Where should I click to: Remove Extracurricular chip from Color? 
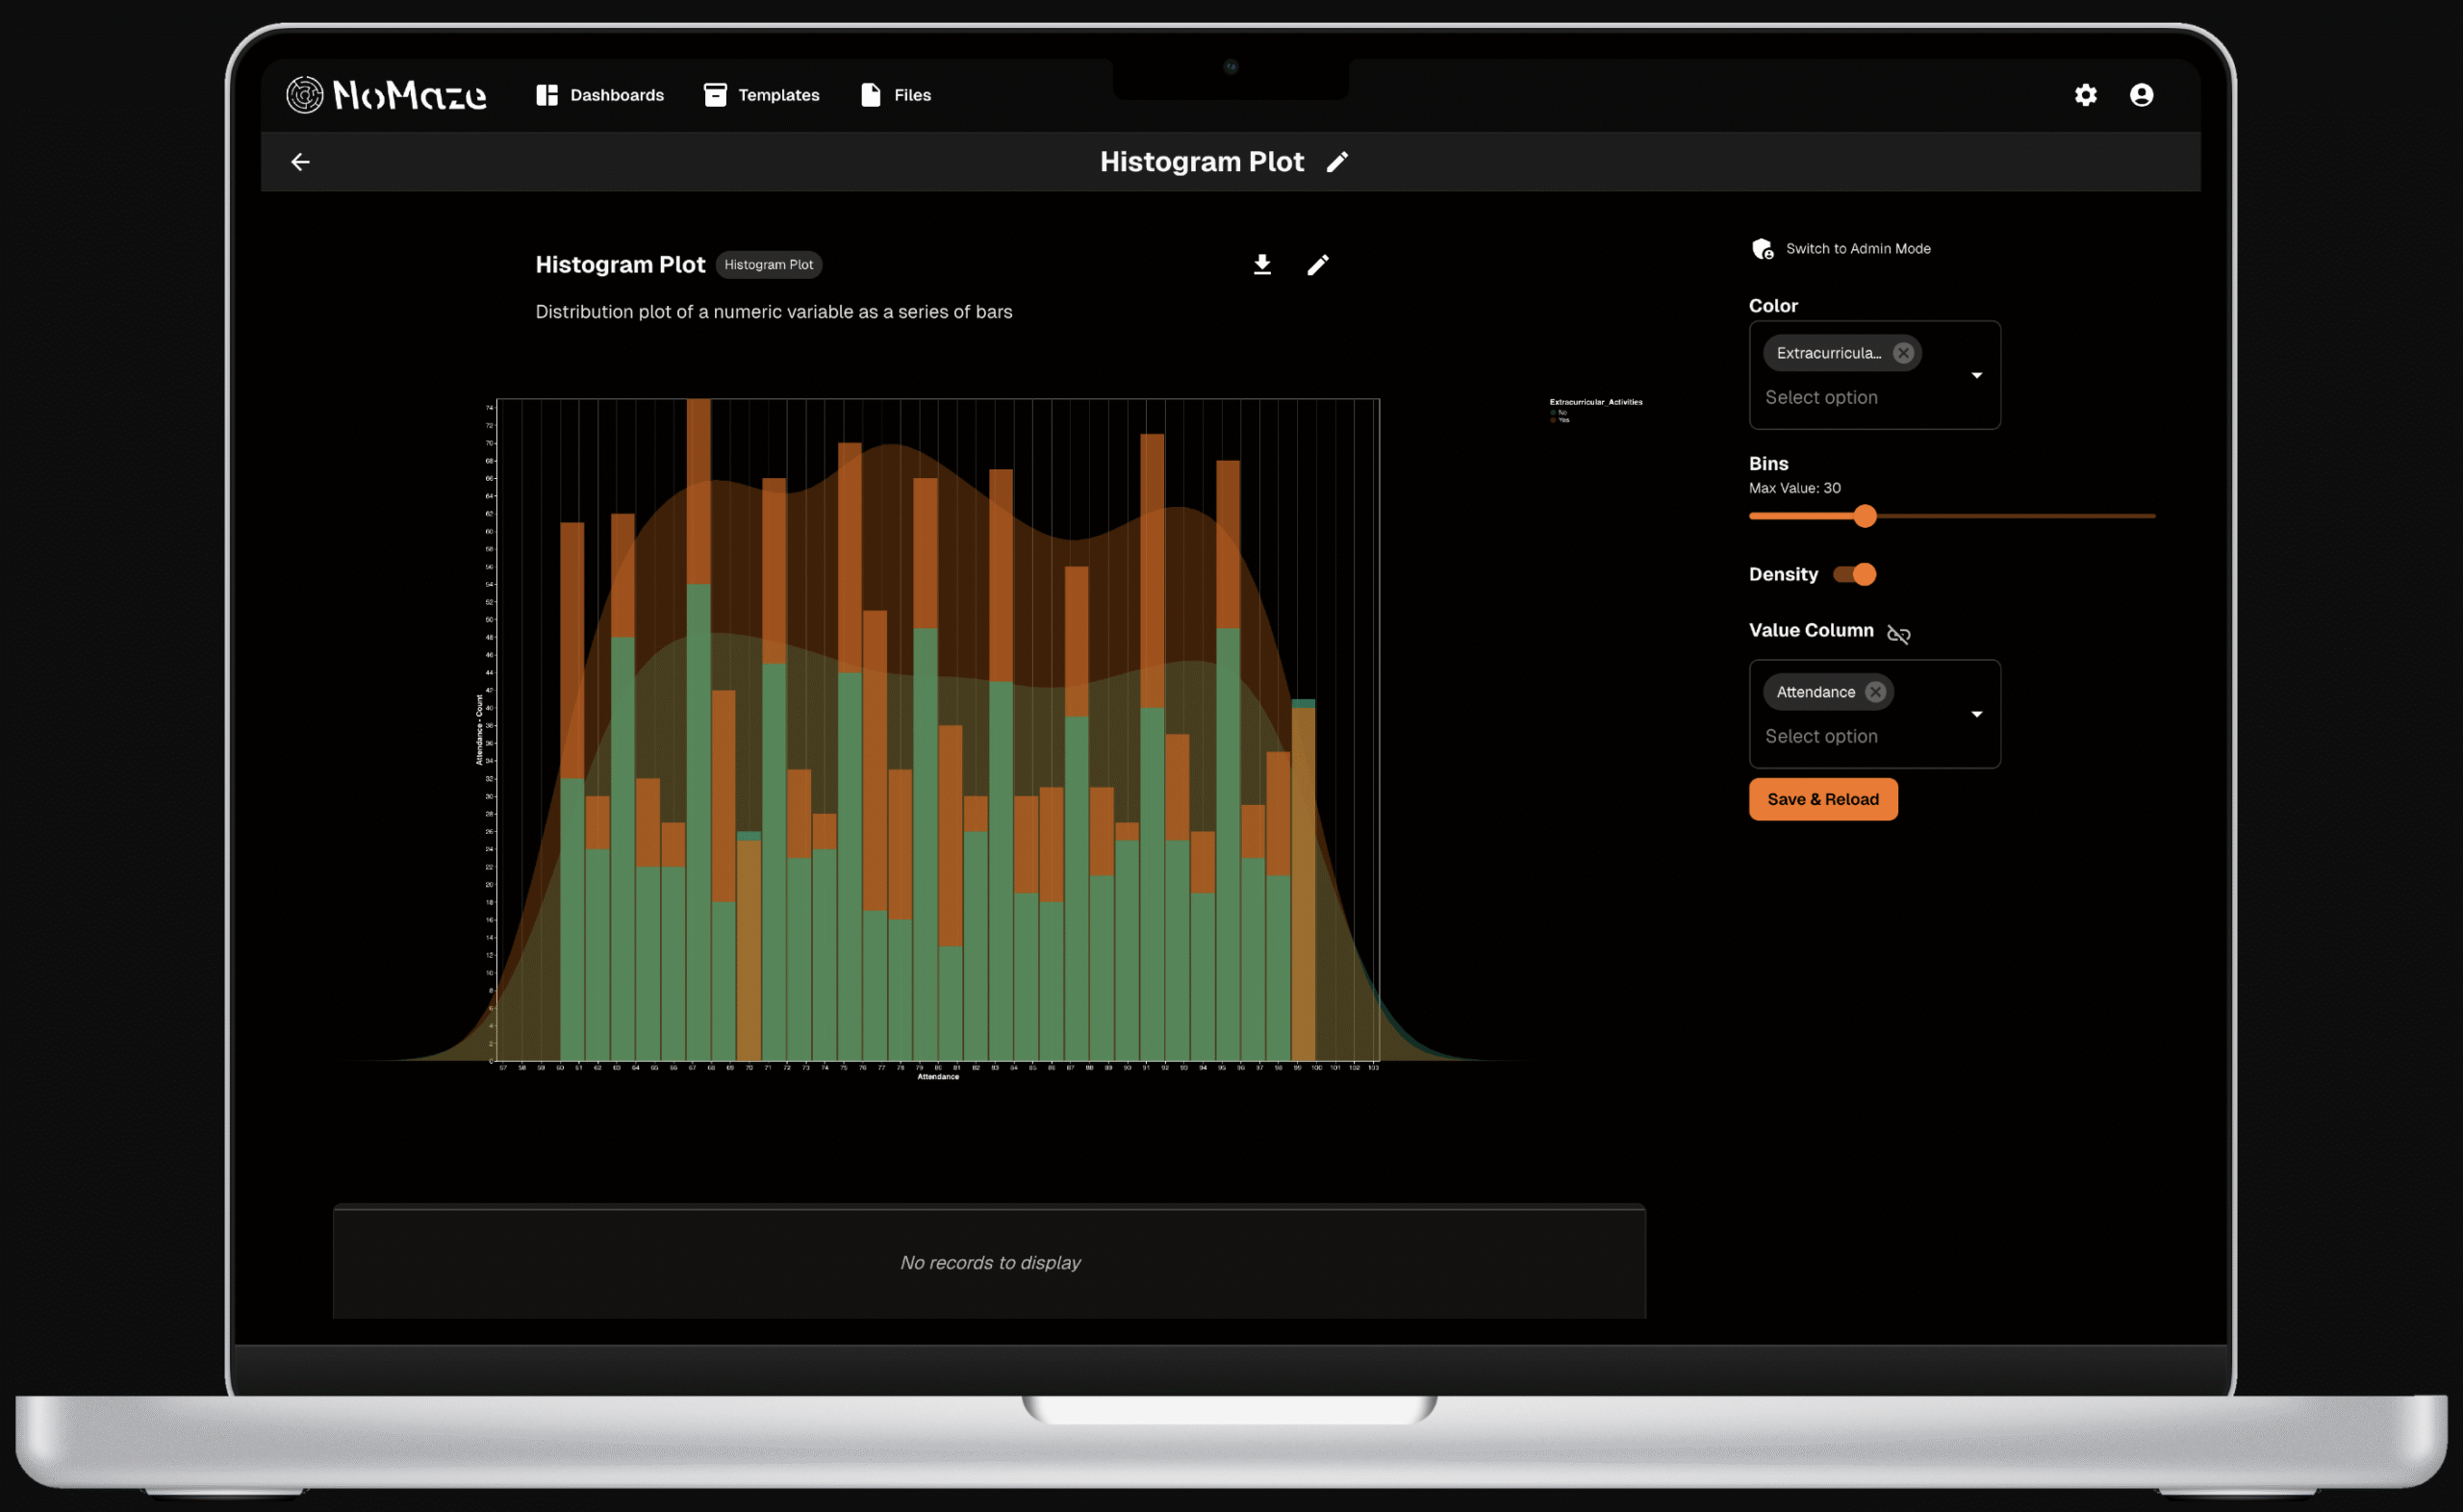coord(1903,353)
